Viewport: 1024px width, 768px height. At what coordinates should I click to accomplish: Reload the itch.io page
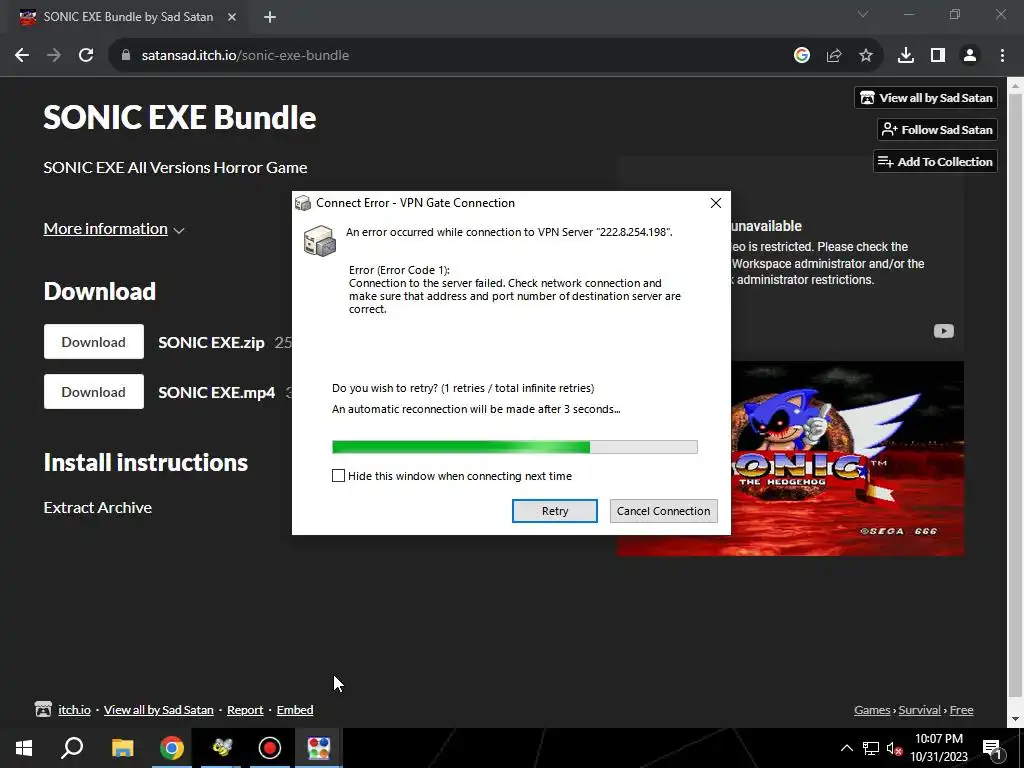[86, 56]
